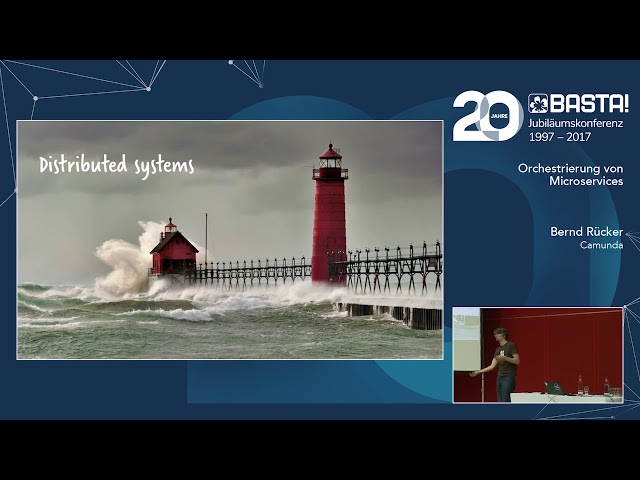Click the 'Orchestrierung von Microservices' title
The width and height of the screenshot is (640, 480).
click(571, 174)
